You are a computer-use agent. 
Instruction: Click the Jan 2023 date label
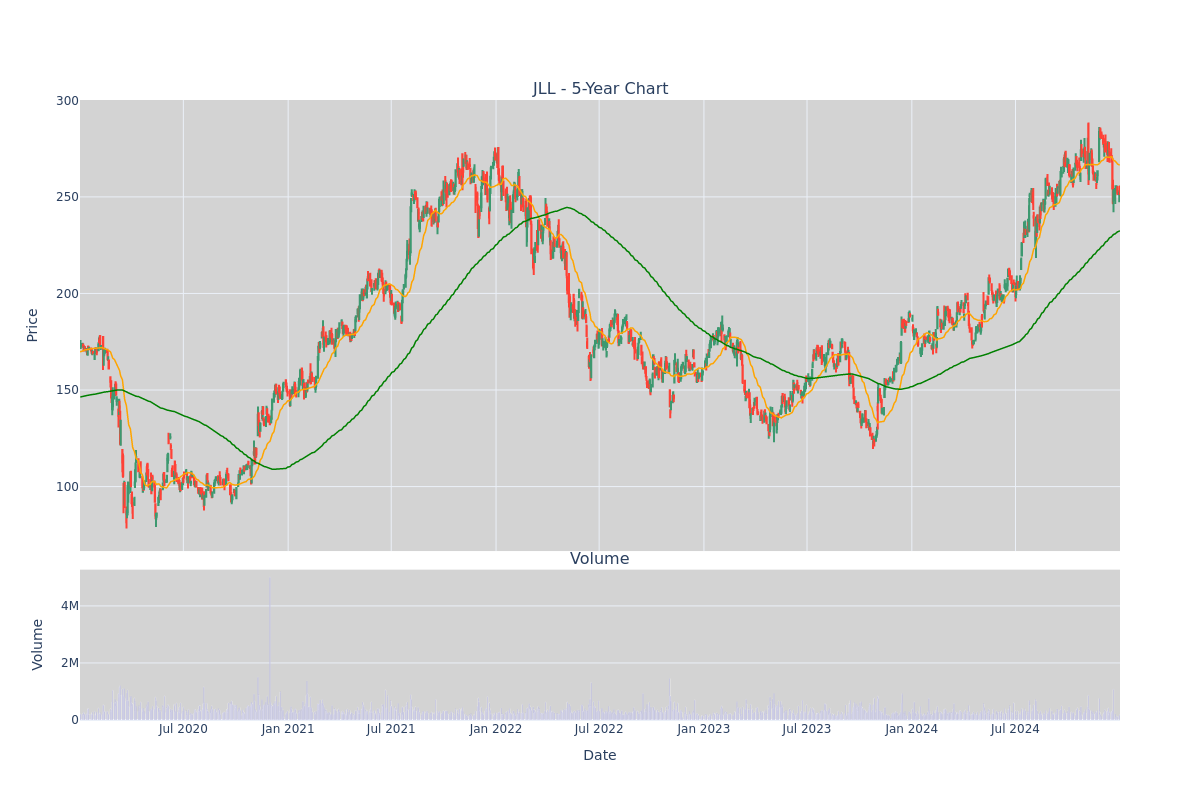tap(704, 729)
